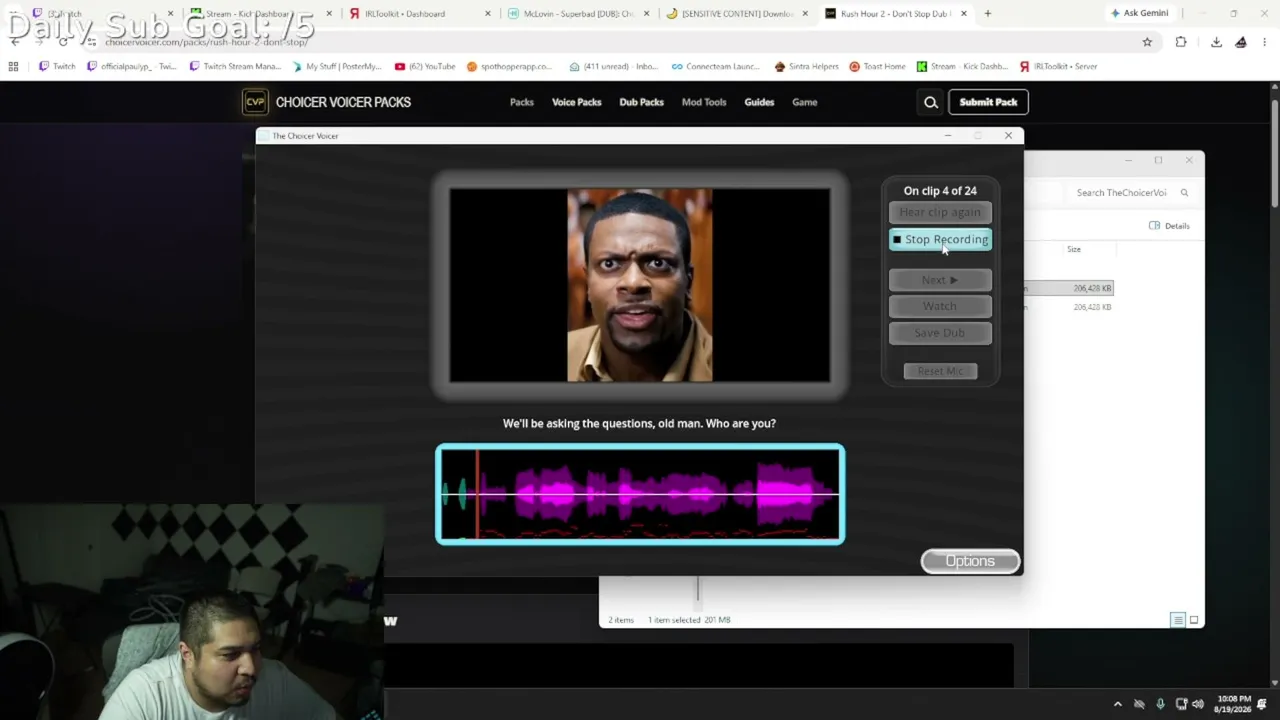This screenshot has height=720, width=1280.
Task: Click the audio waveform recording panel
Action: click(x=640, y=494)
